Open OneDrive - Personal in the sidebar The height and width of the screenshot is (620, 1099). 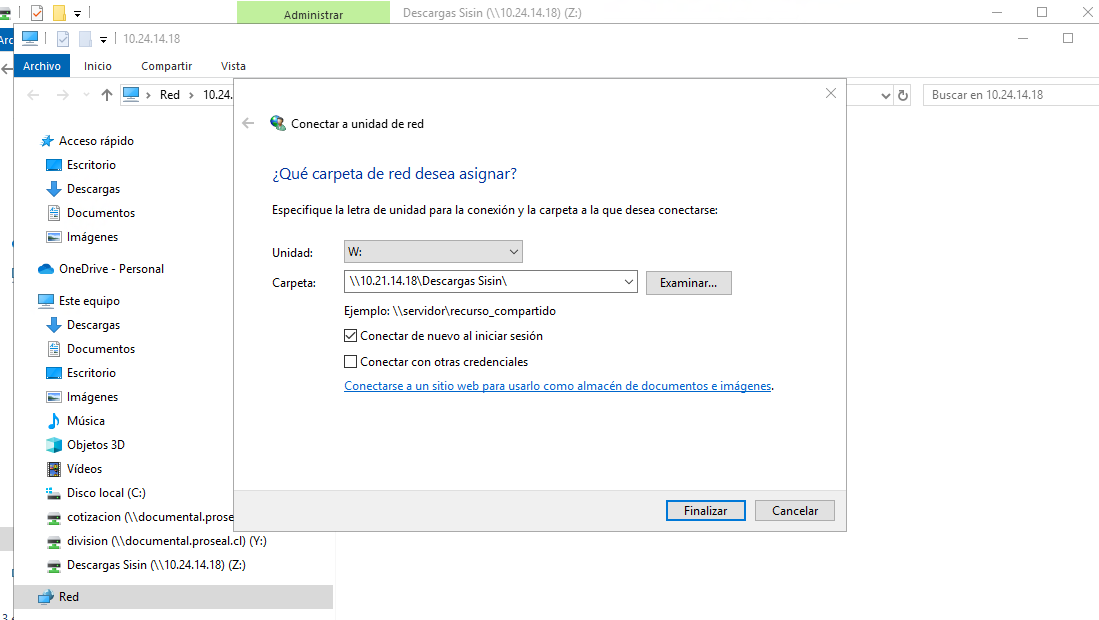pyautogui.click(x=110, y=269)
